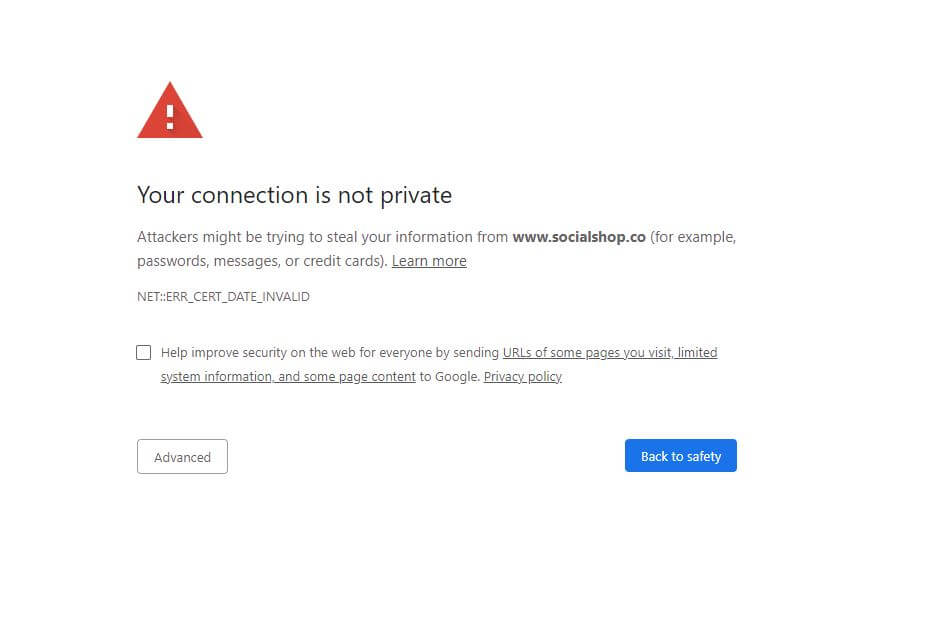This screenshot has height=619, width=943.
Task: Click the bold www.socialshop.co domain text
Action: click(579, 237)
